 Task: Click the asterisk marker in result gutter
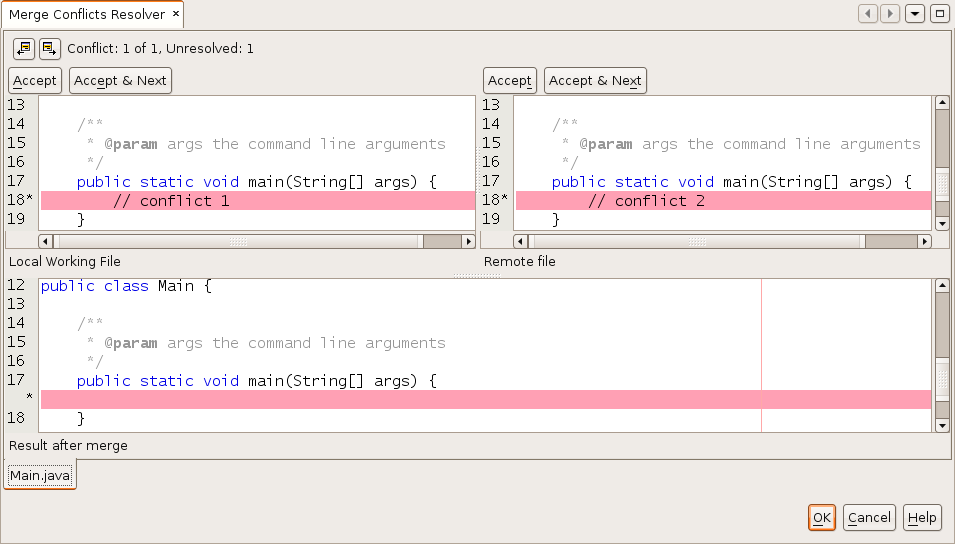pyautogui.click(x=29, y=397)
